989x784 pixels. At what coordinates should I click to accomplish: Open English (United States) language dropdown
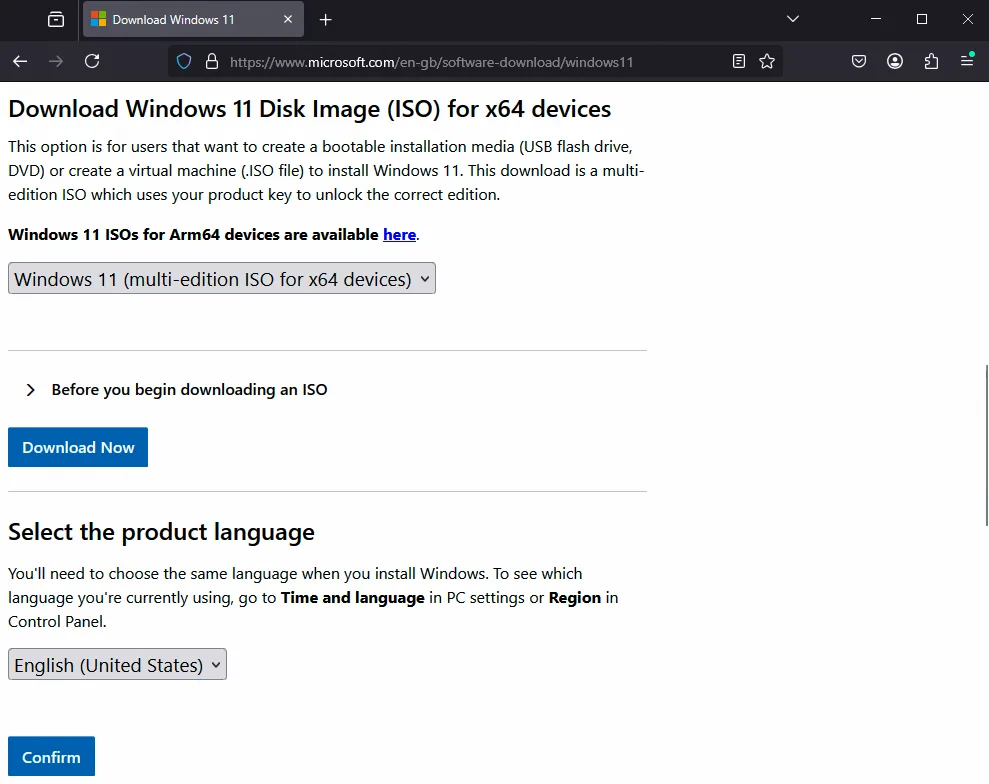click(117, 664)
